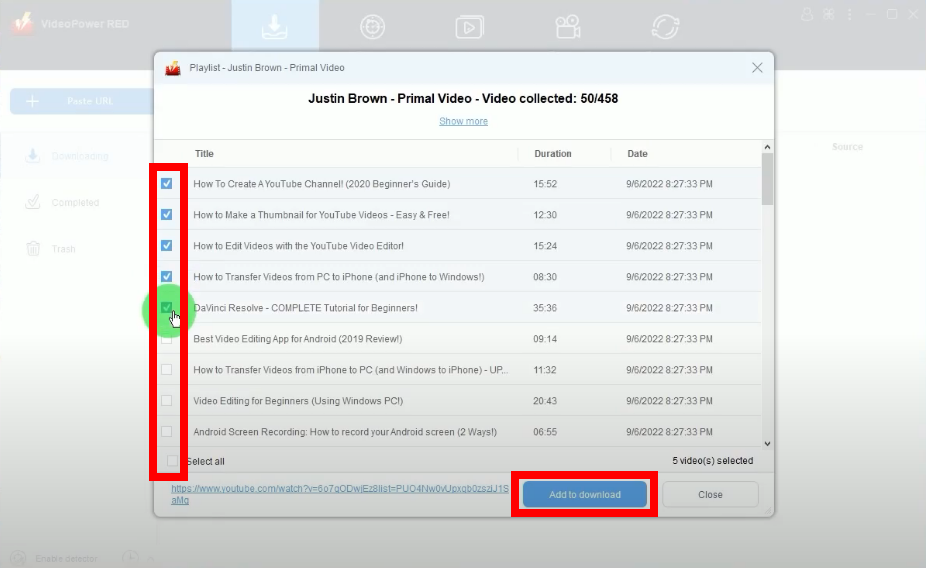Uncheck DaVinci Resolve COMPLETE Tutorial checkbox
This screenshot has width=926, height=568.
167,308
